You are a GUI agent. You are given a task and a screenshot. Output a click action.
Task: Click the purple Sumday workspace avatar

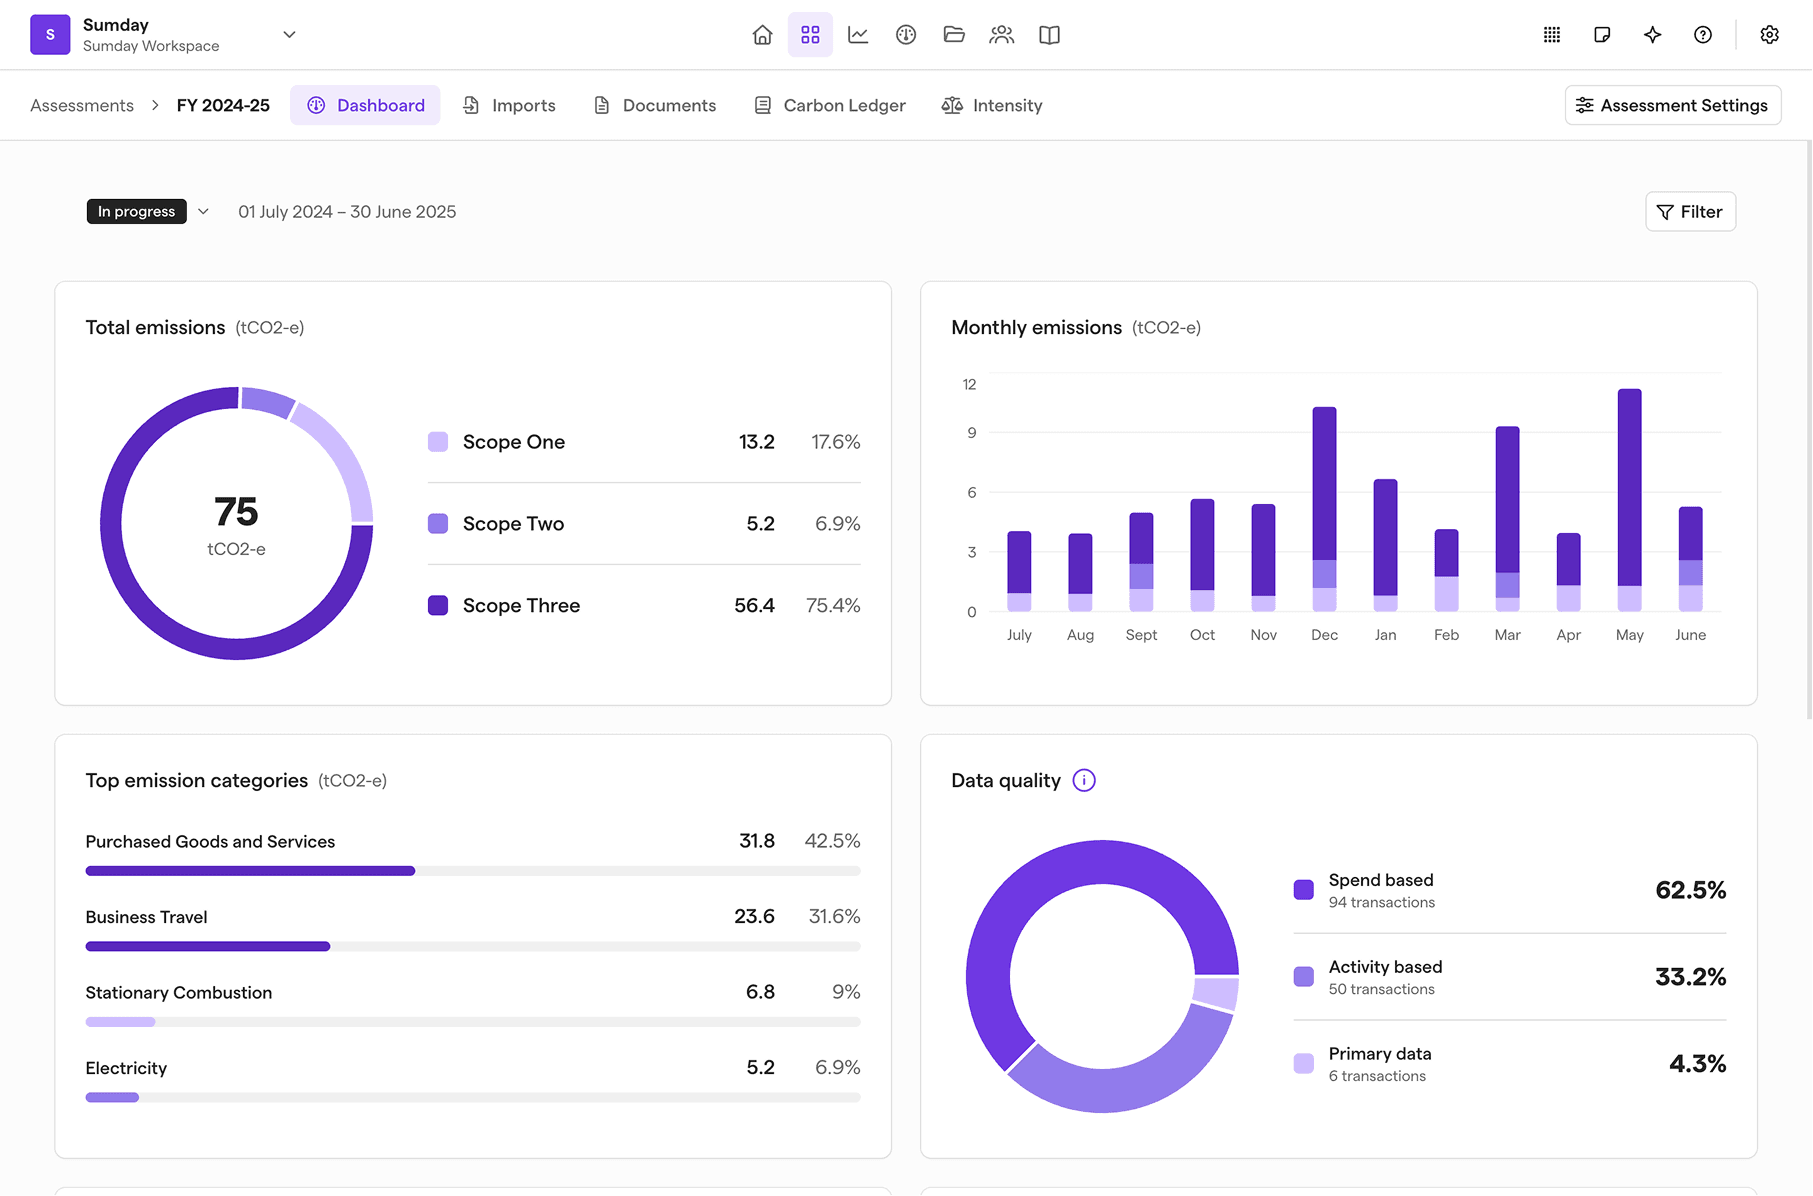(50, 35)
